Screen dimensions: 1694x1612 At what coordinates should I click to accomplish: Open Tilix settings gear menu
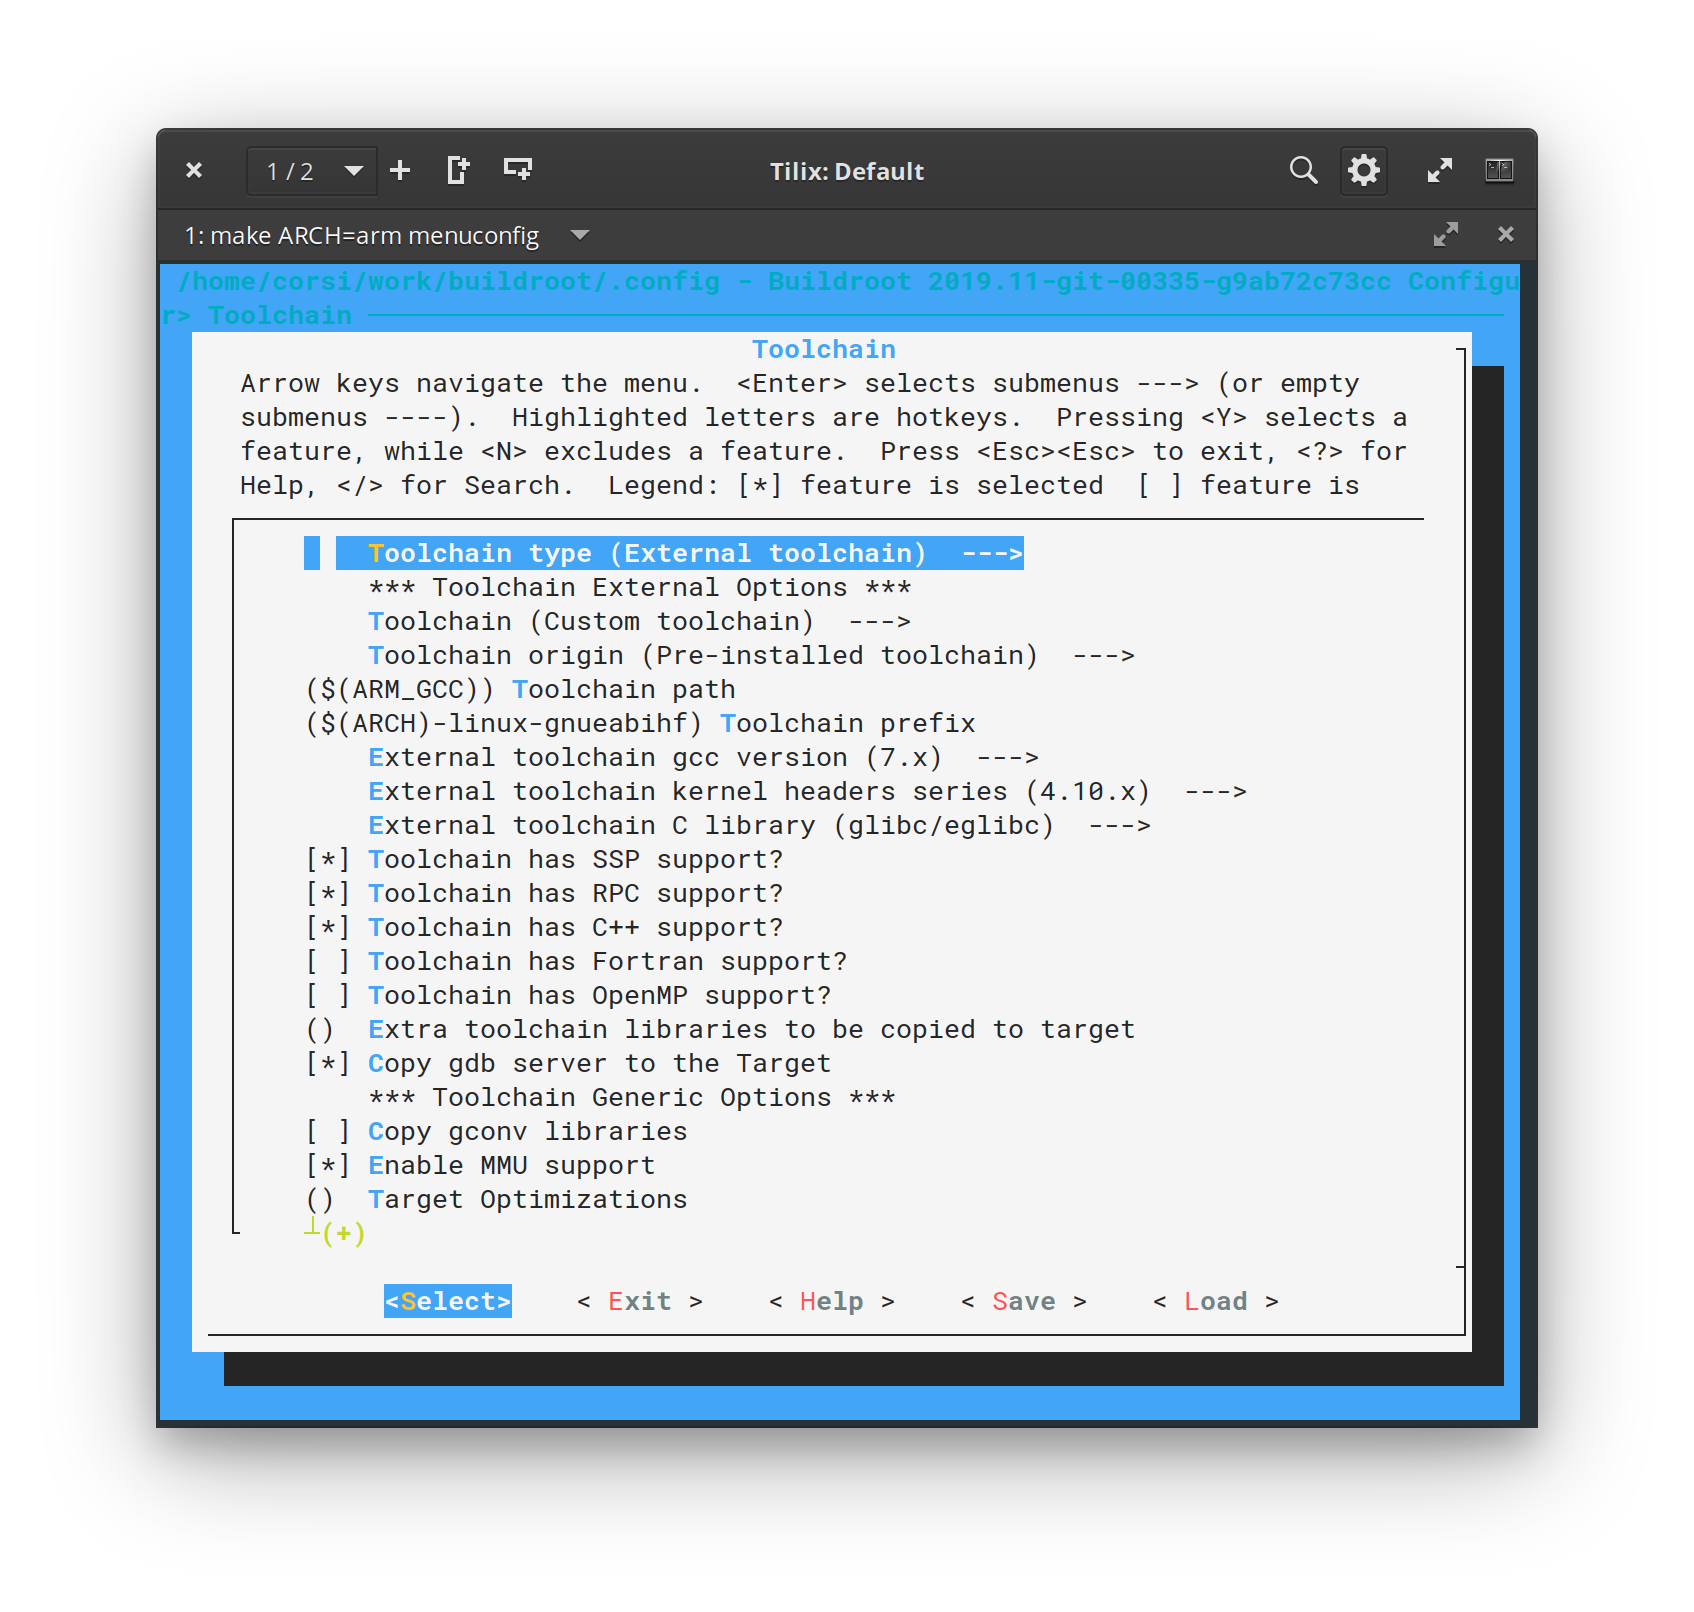1364,170
